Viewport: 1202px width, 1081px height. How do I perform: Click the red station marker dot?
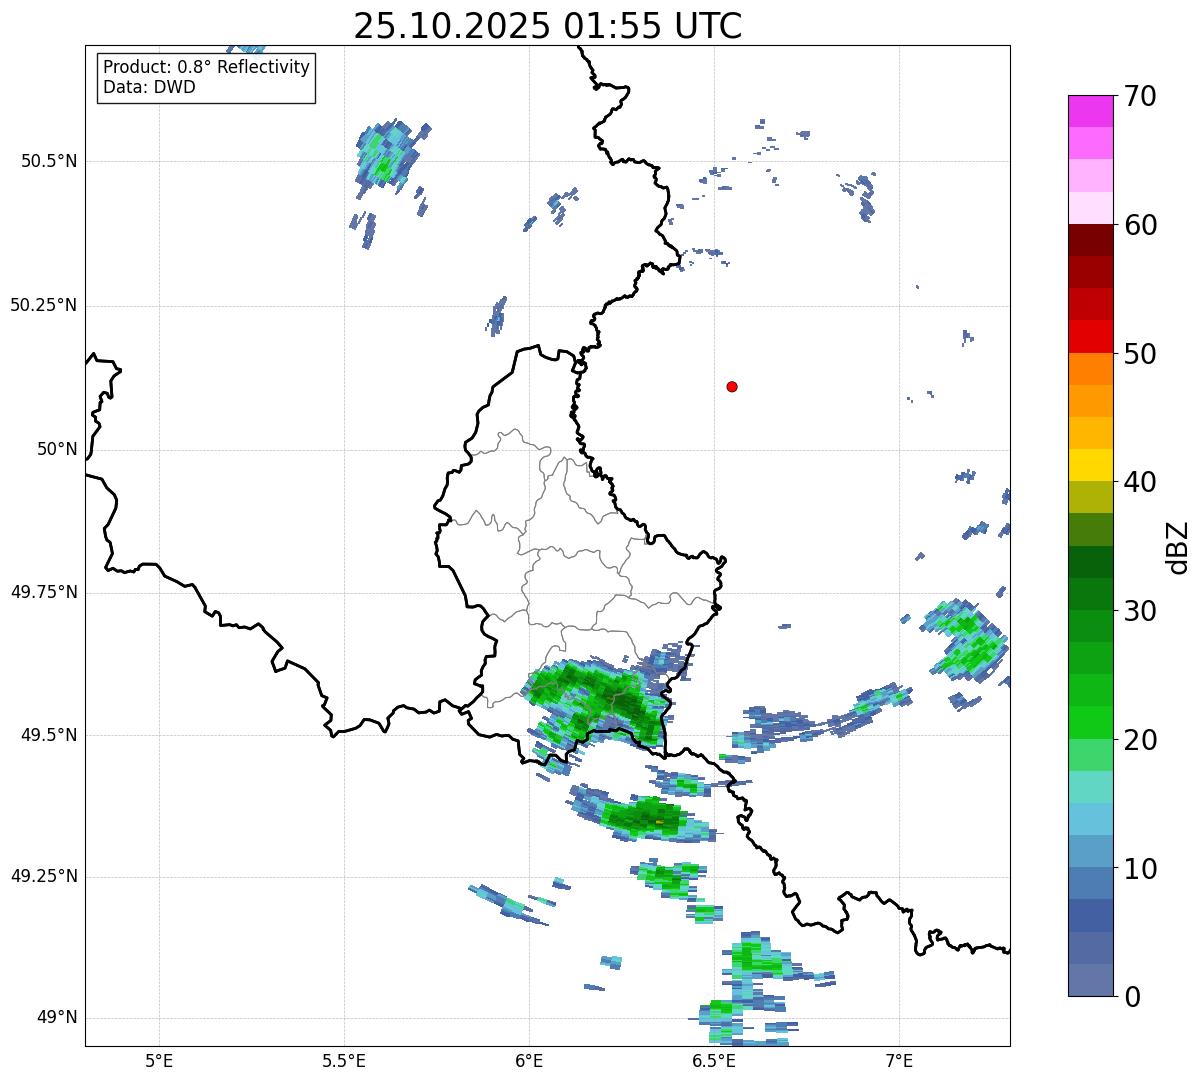pos(732,386)
